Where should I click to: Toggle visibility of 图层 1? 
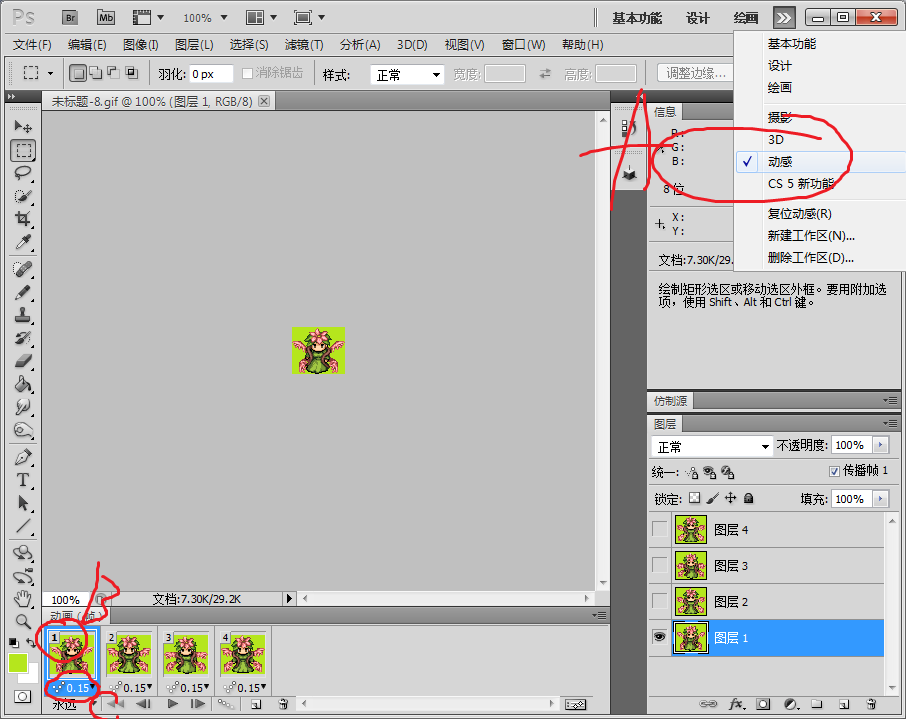coord(659,637)
